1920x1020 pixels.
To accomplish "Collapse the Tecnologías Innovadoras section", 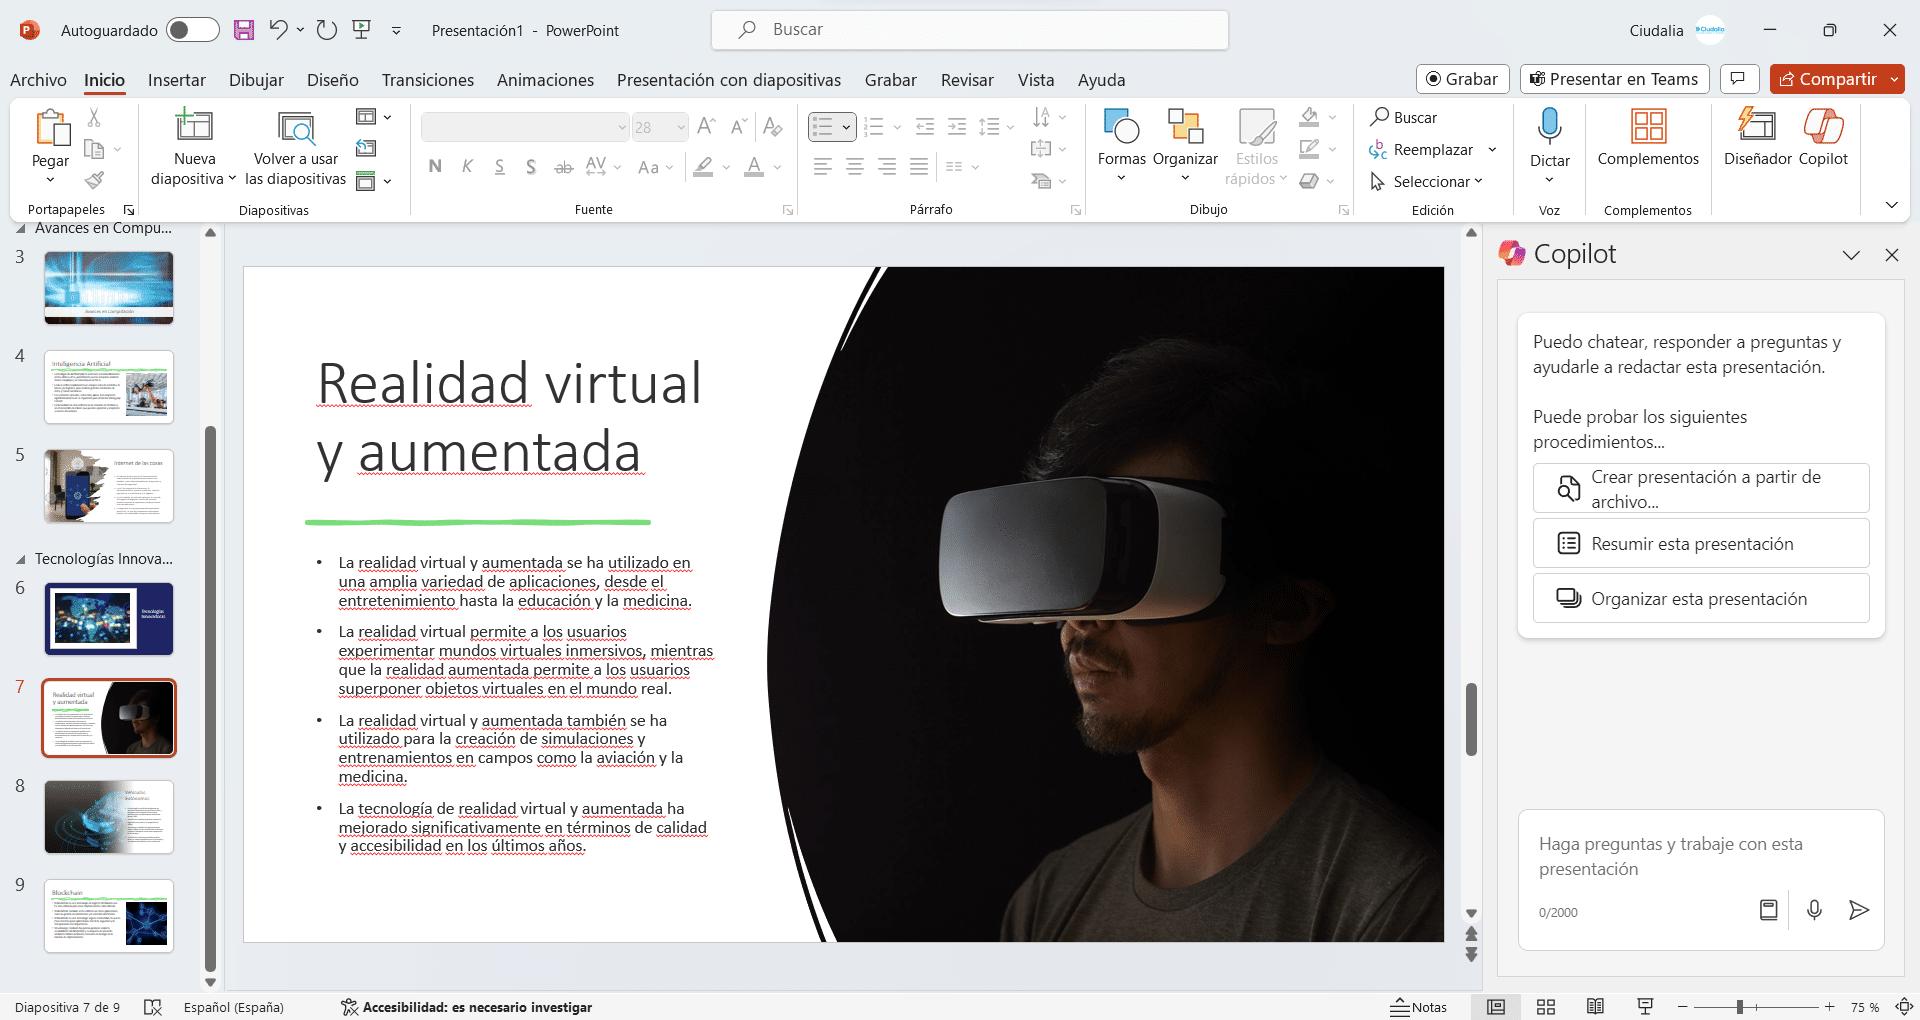I will [22, 558].
